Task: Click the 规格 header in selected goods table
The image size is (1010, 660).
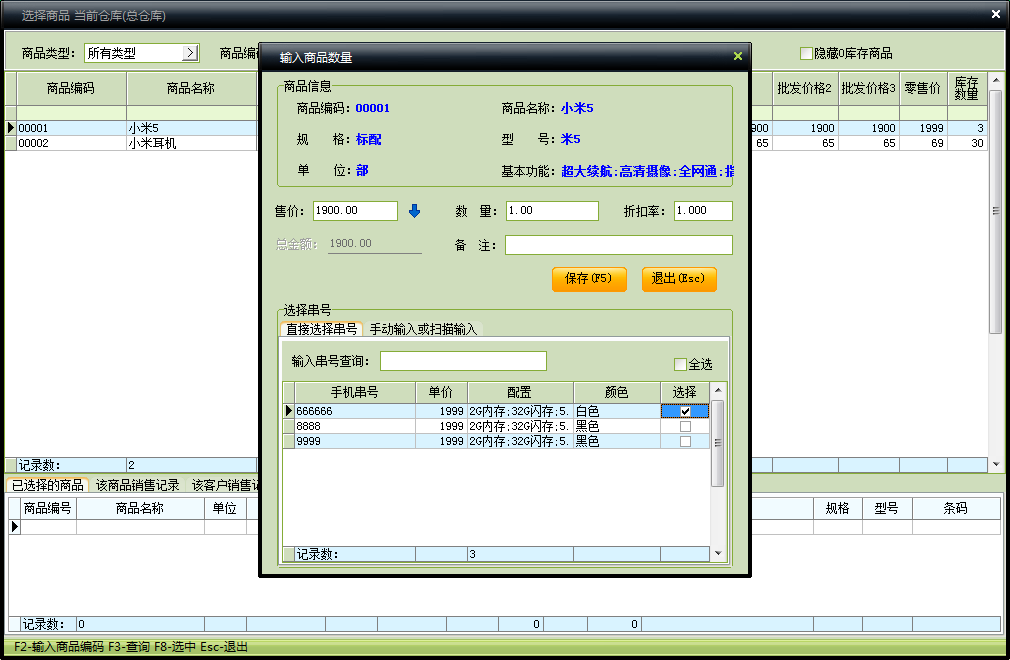Action: pyautogui.click(x=837, y=508)
